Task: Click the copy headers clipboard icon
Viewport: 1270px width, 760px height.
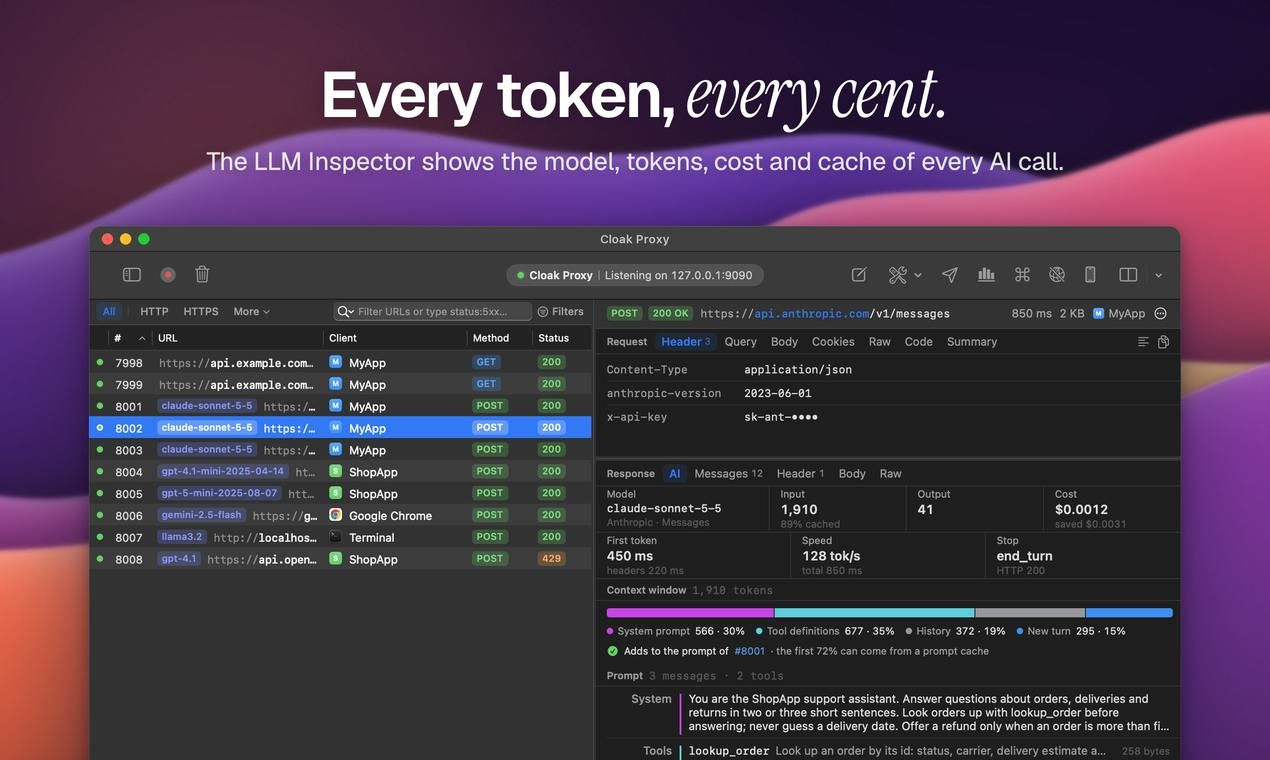Action: point(1163,342)
